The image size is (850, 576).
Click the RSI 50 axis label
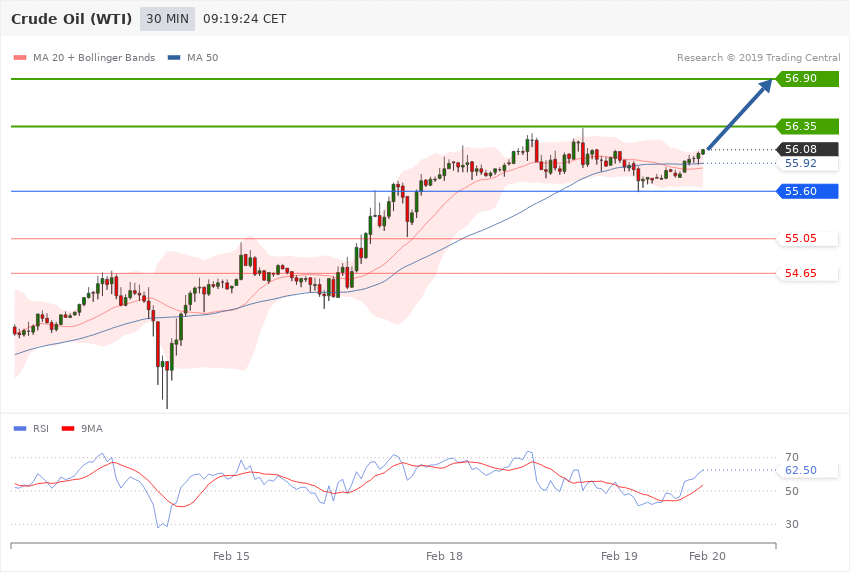coord(791,491)
